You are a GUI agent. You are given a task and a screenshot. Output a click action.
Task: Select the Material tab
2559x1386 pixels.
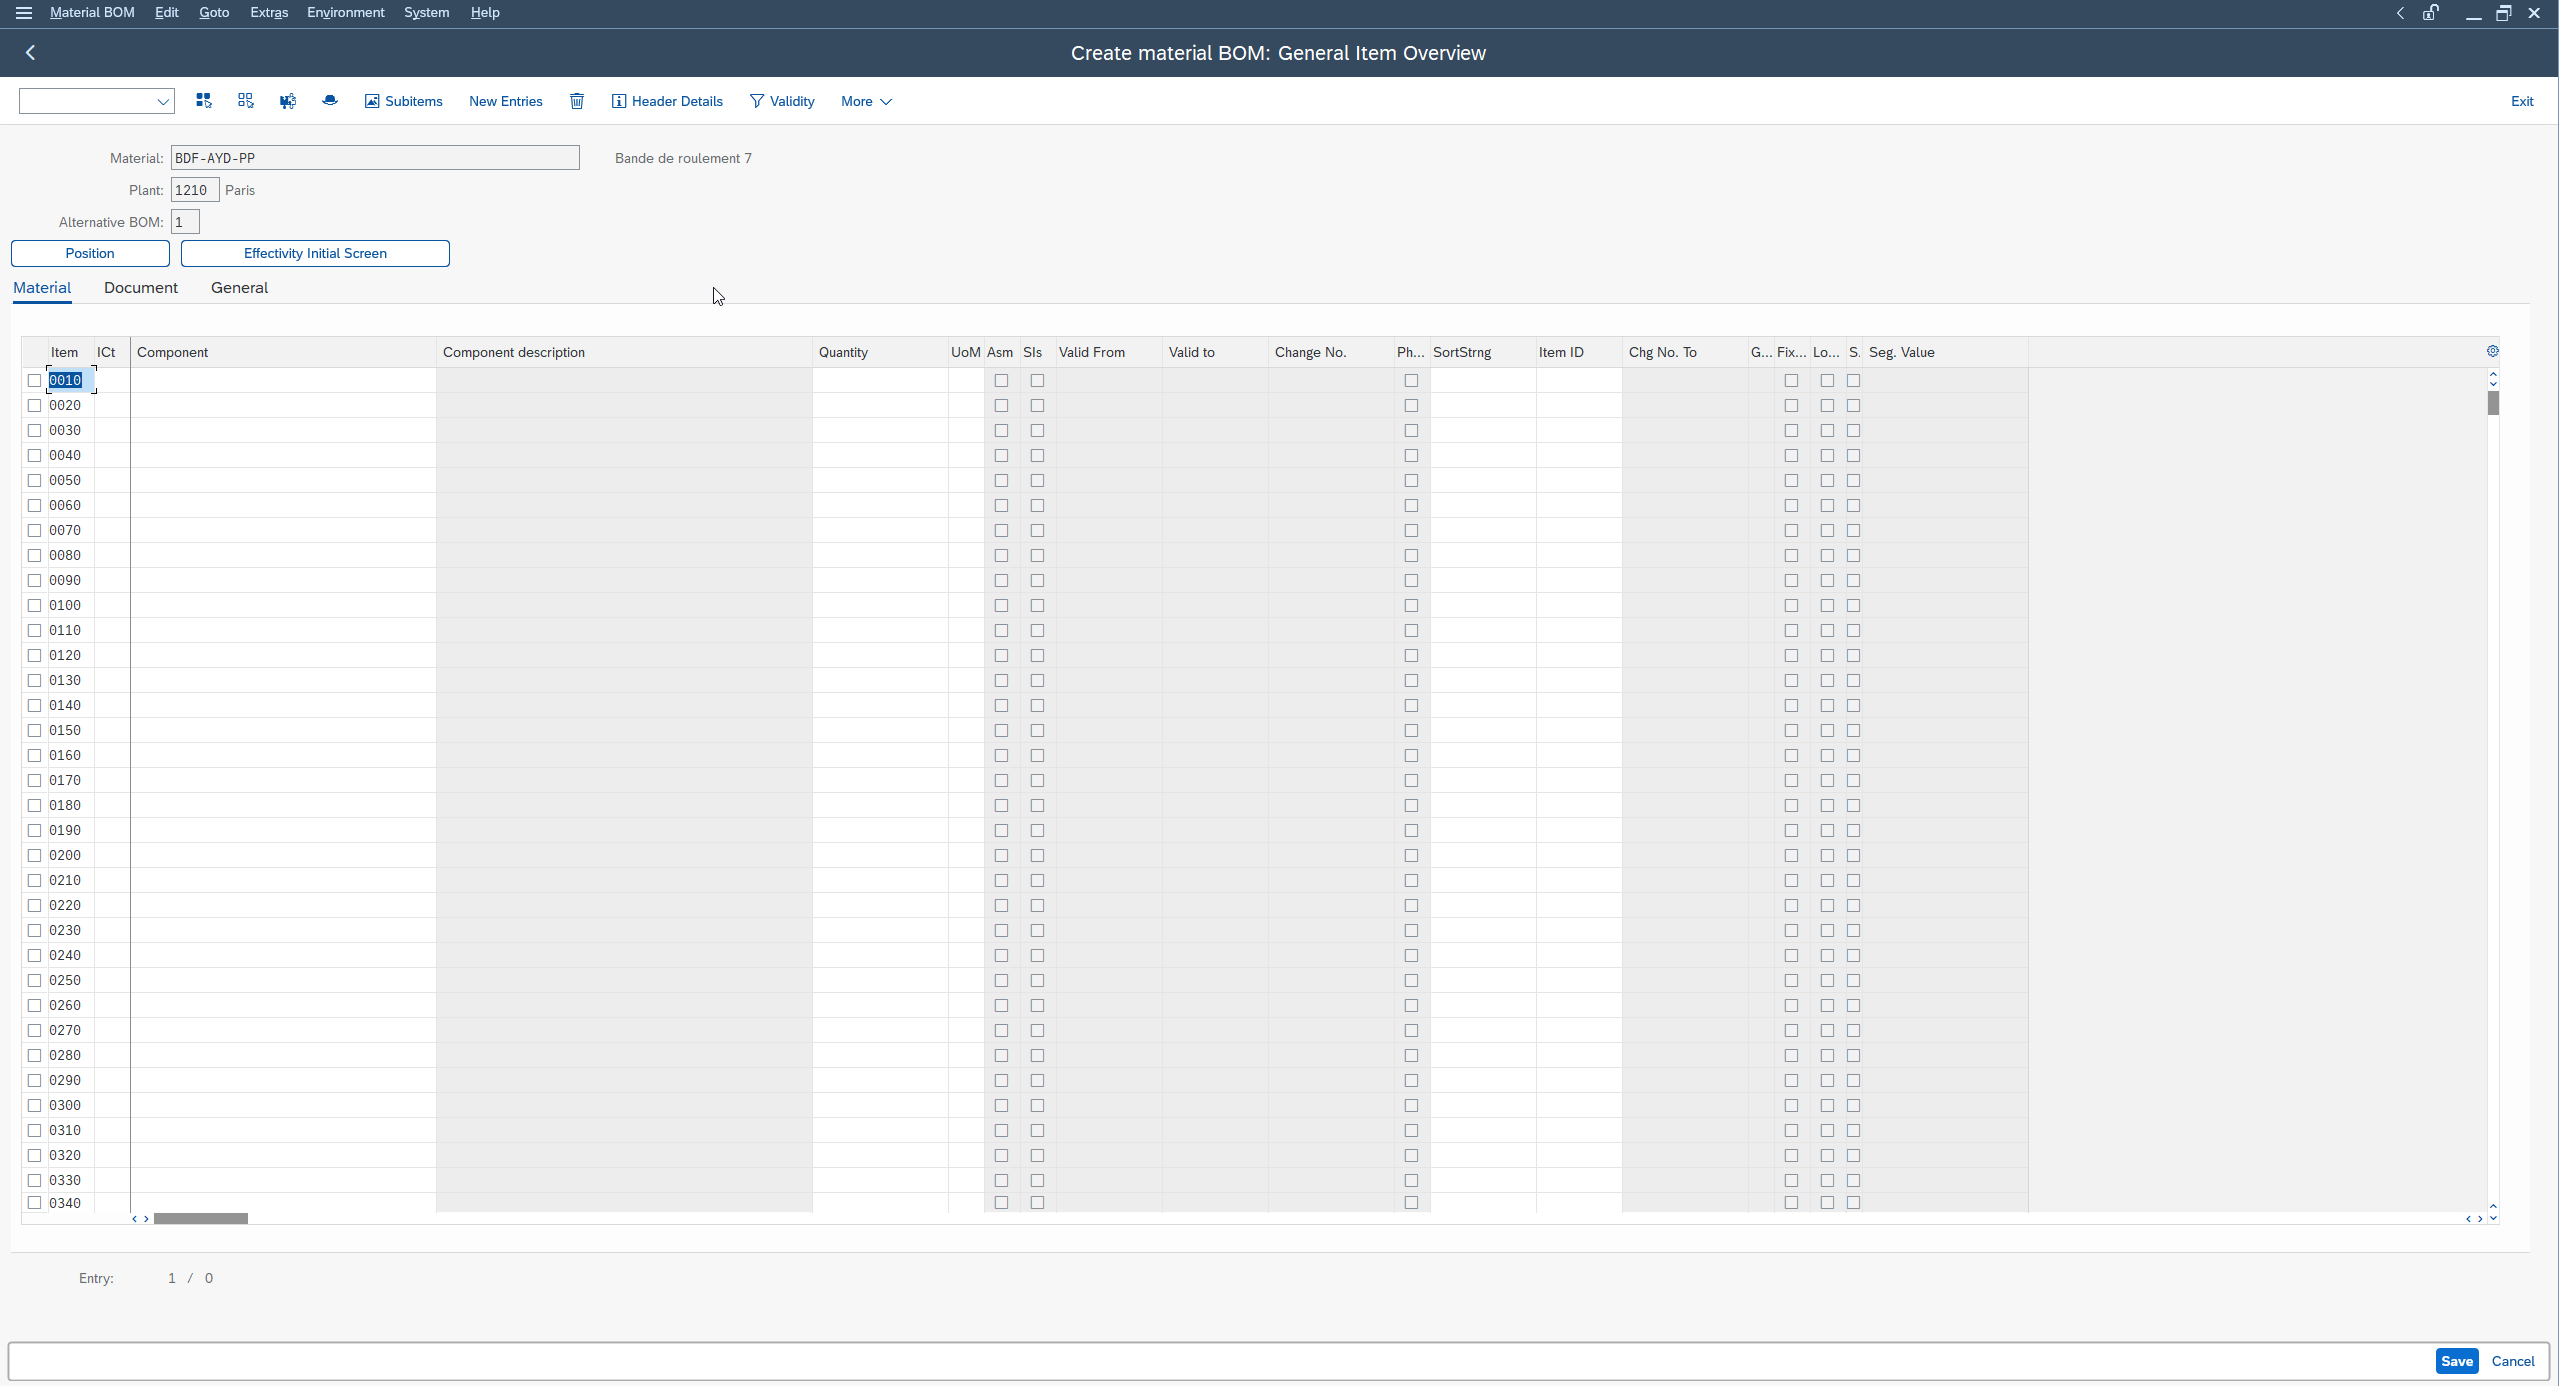[x=42, y=288]
